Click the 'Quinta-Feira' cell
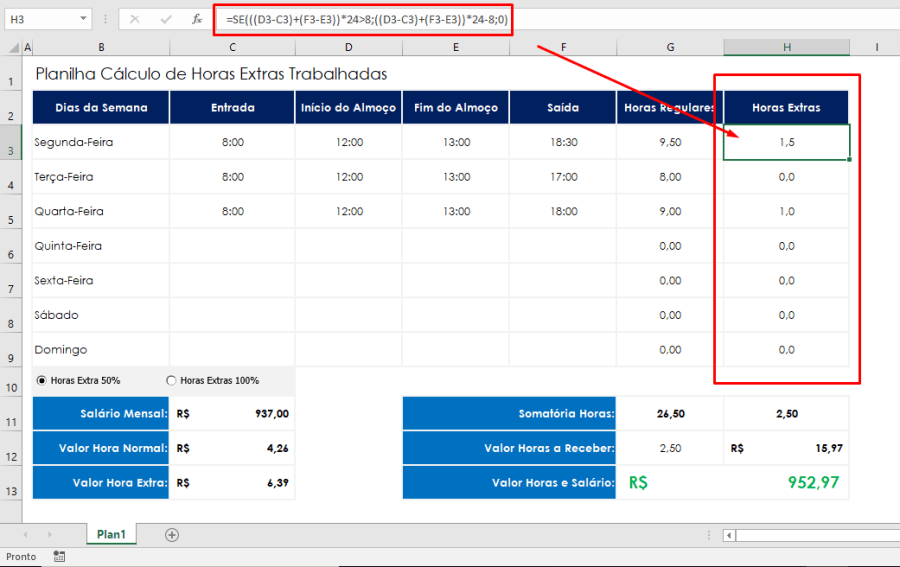Viewport: 900px width, 567px height. [x=101, y=246]
